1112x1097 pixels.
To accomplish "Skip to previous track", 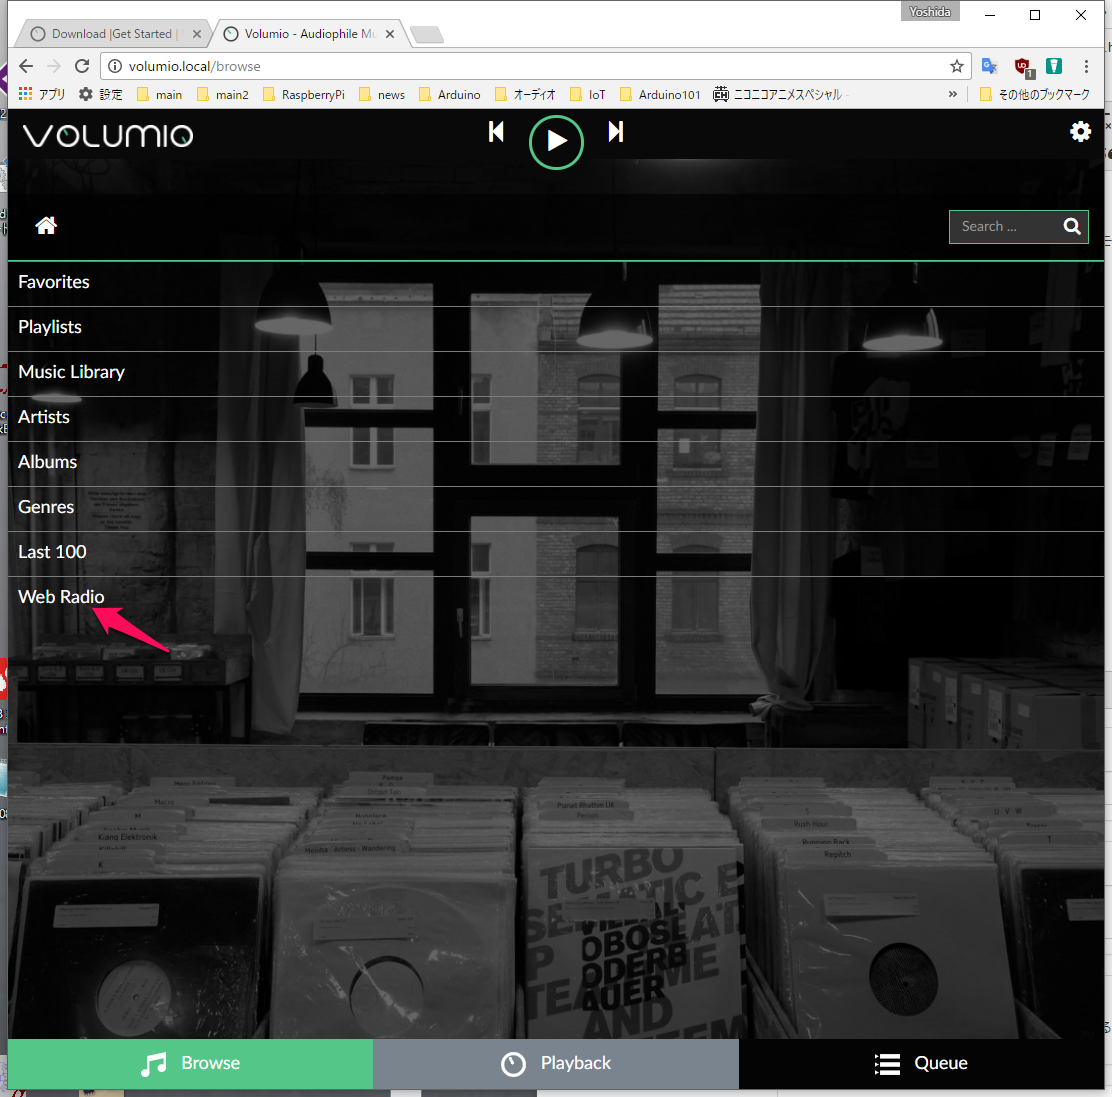I will point(496,132).
